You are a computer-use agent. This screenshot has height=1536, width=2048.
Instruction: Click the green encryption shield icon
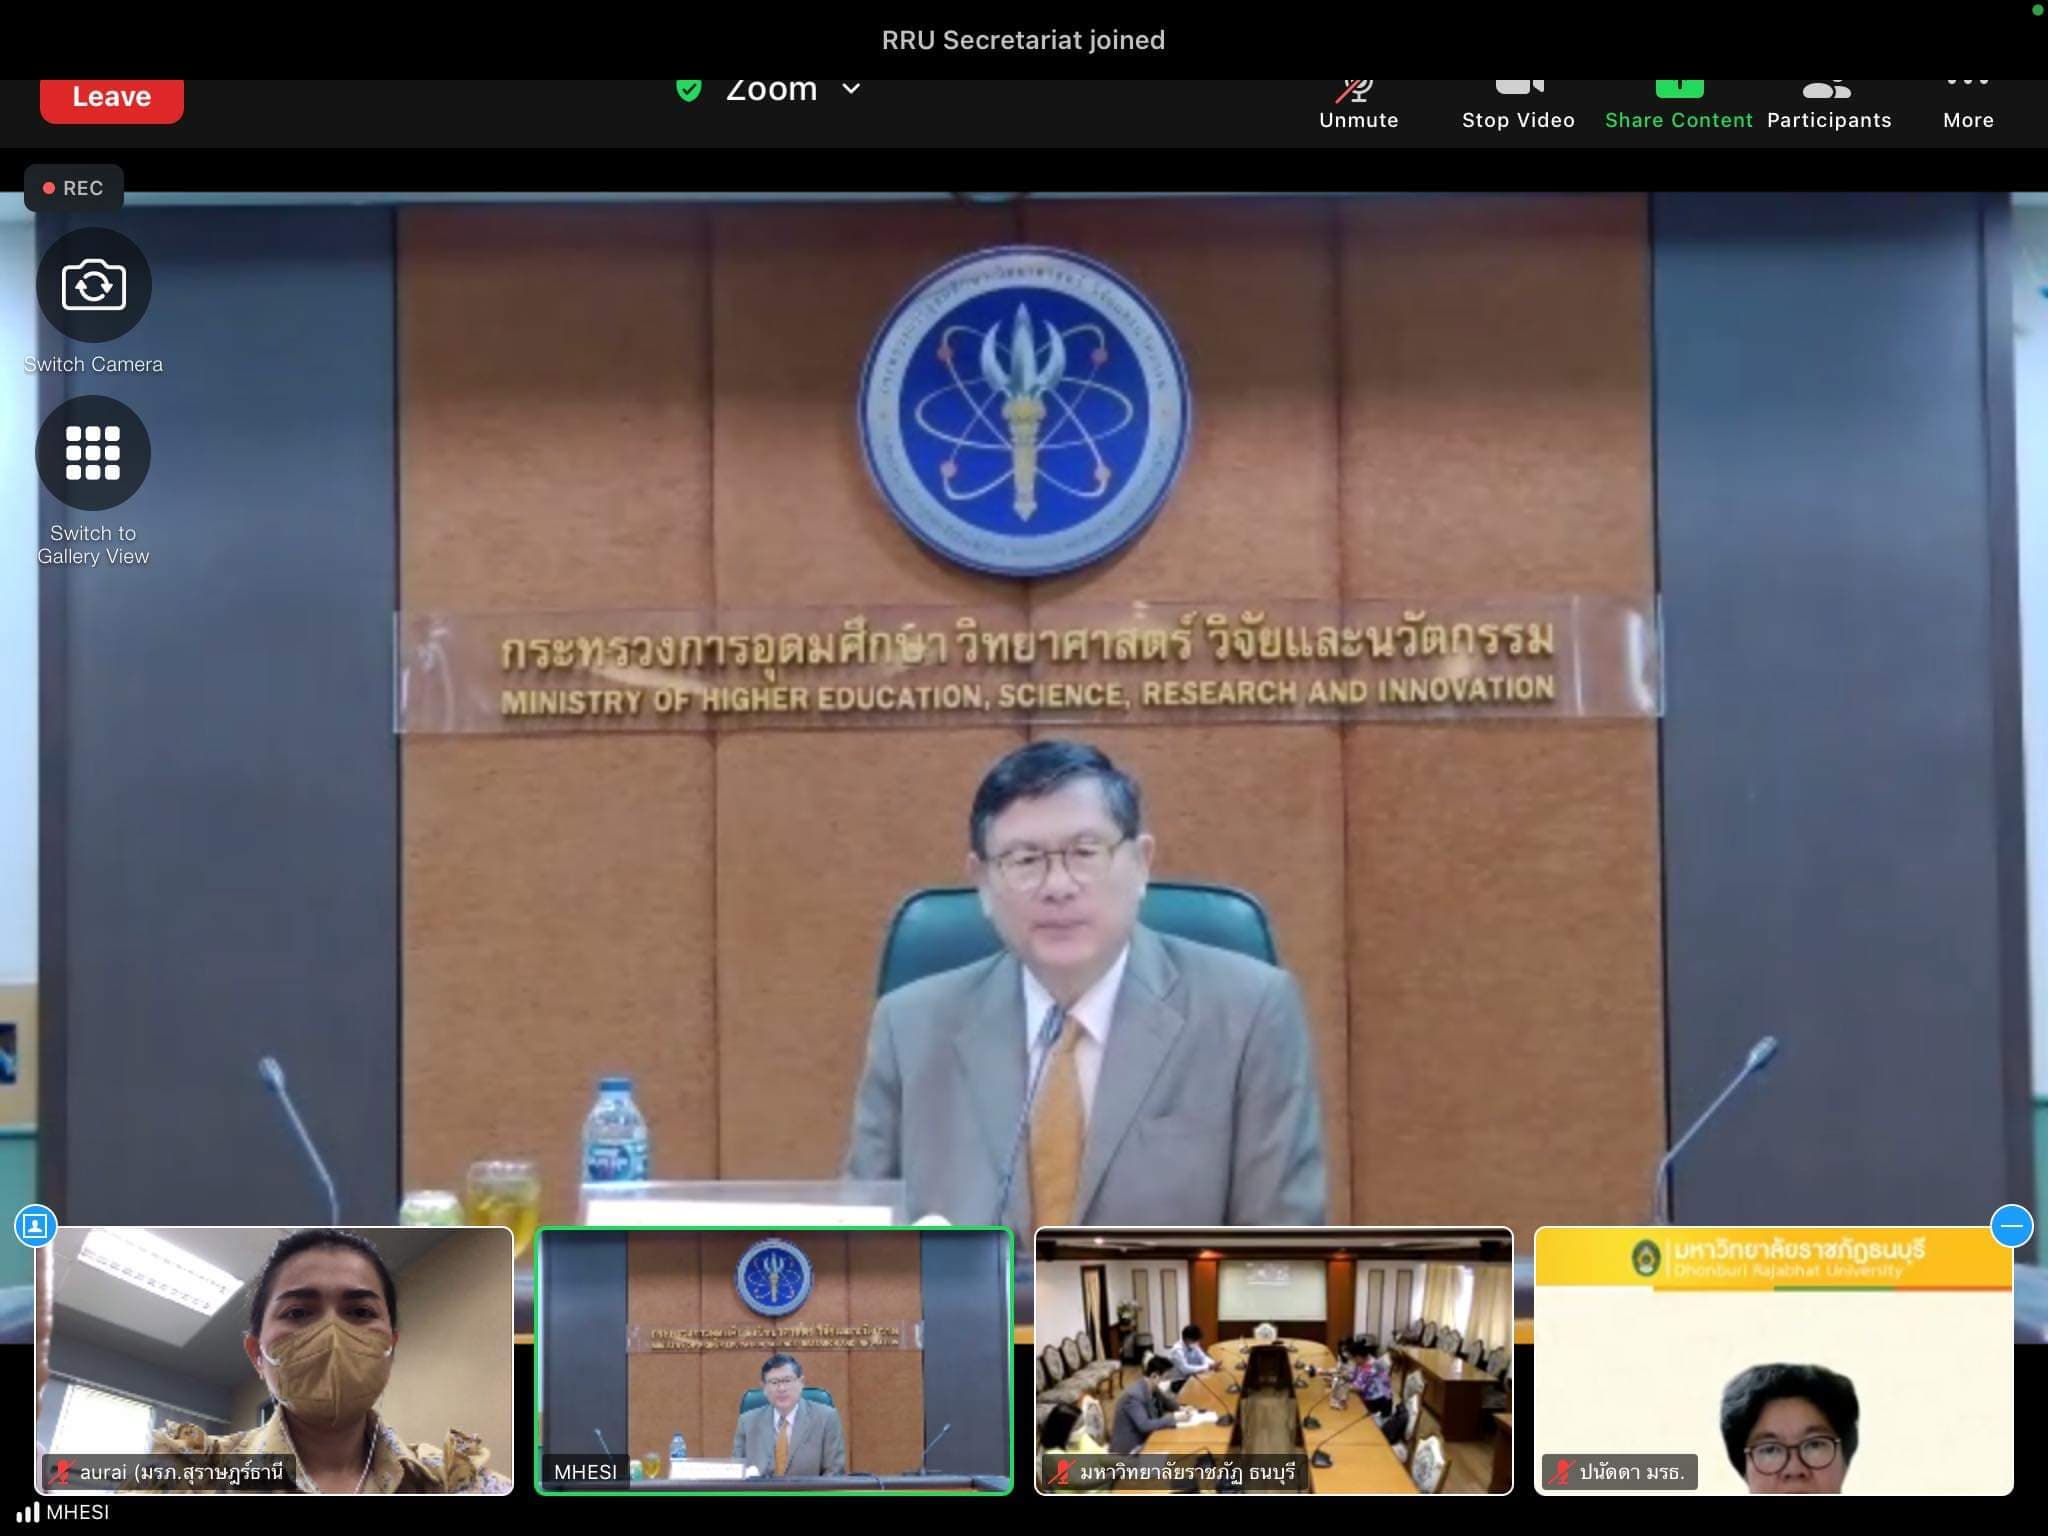[688, 90]
